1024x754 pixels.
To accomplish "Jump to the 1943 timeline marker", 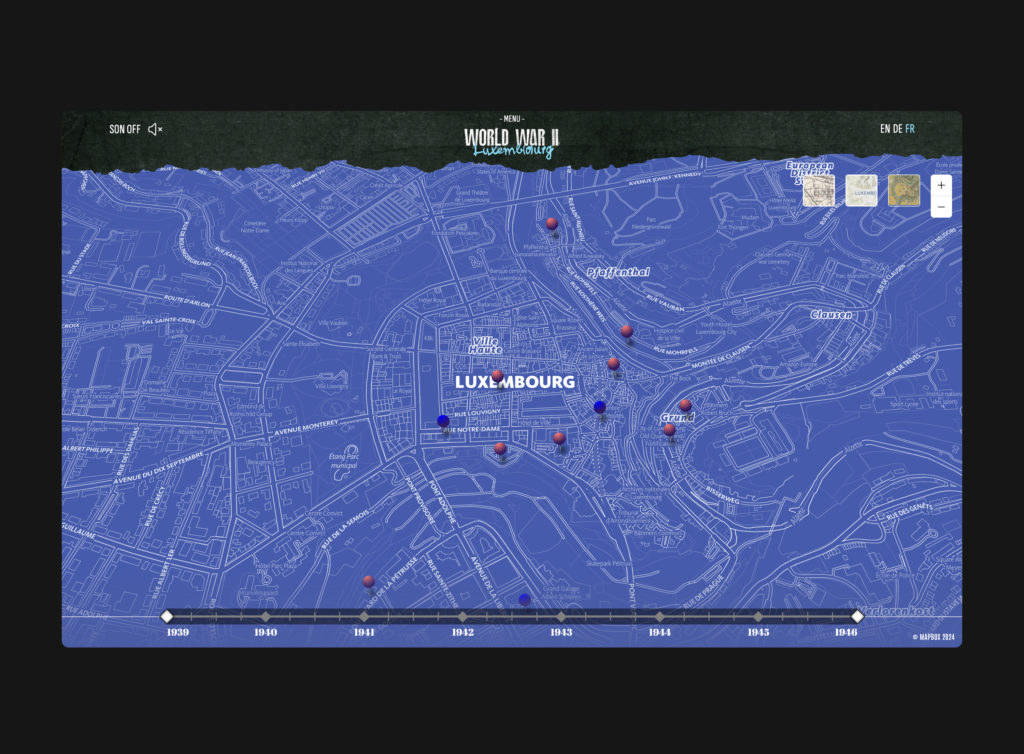I will click(561, 617).
